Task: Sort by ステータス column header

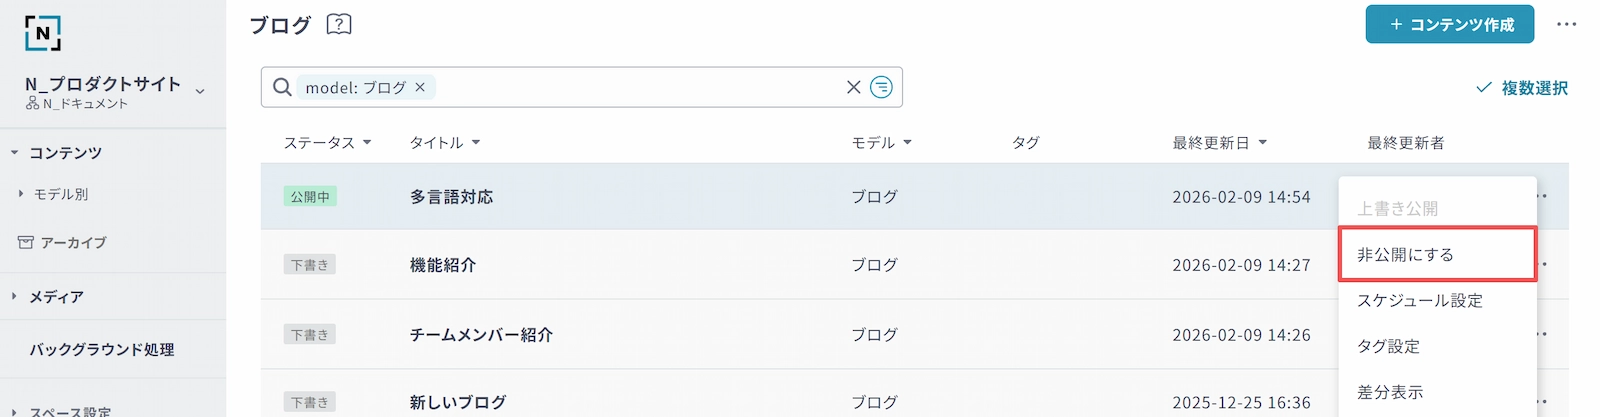Action: click(x=327, y=143)
